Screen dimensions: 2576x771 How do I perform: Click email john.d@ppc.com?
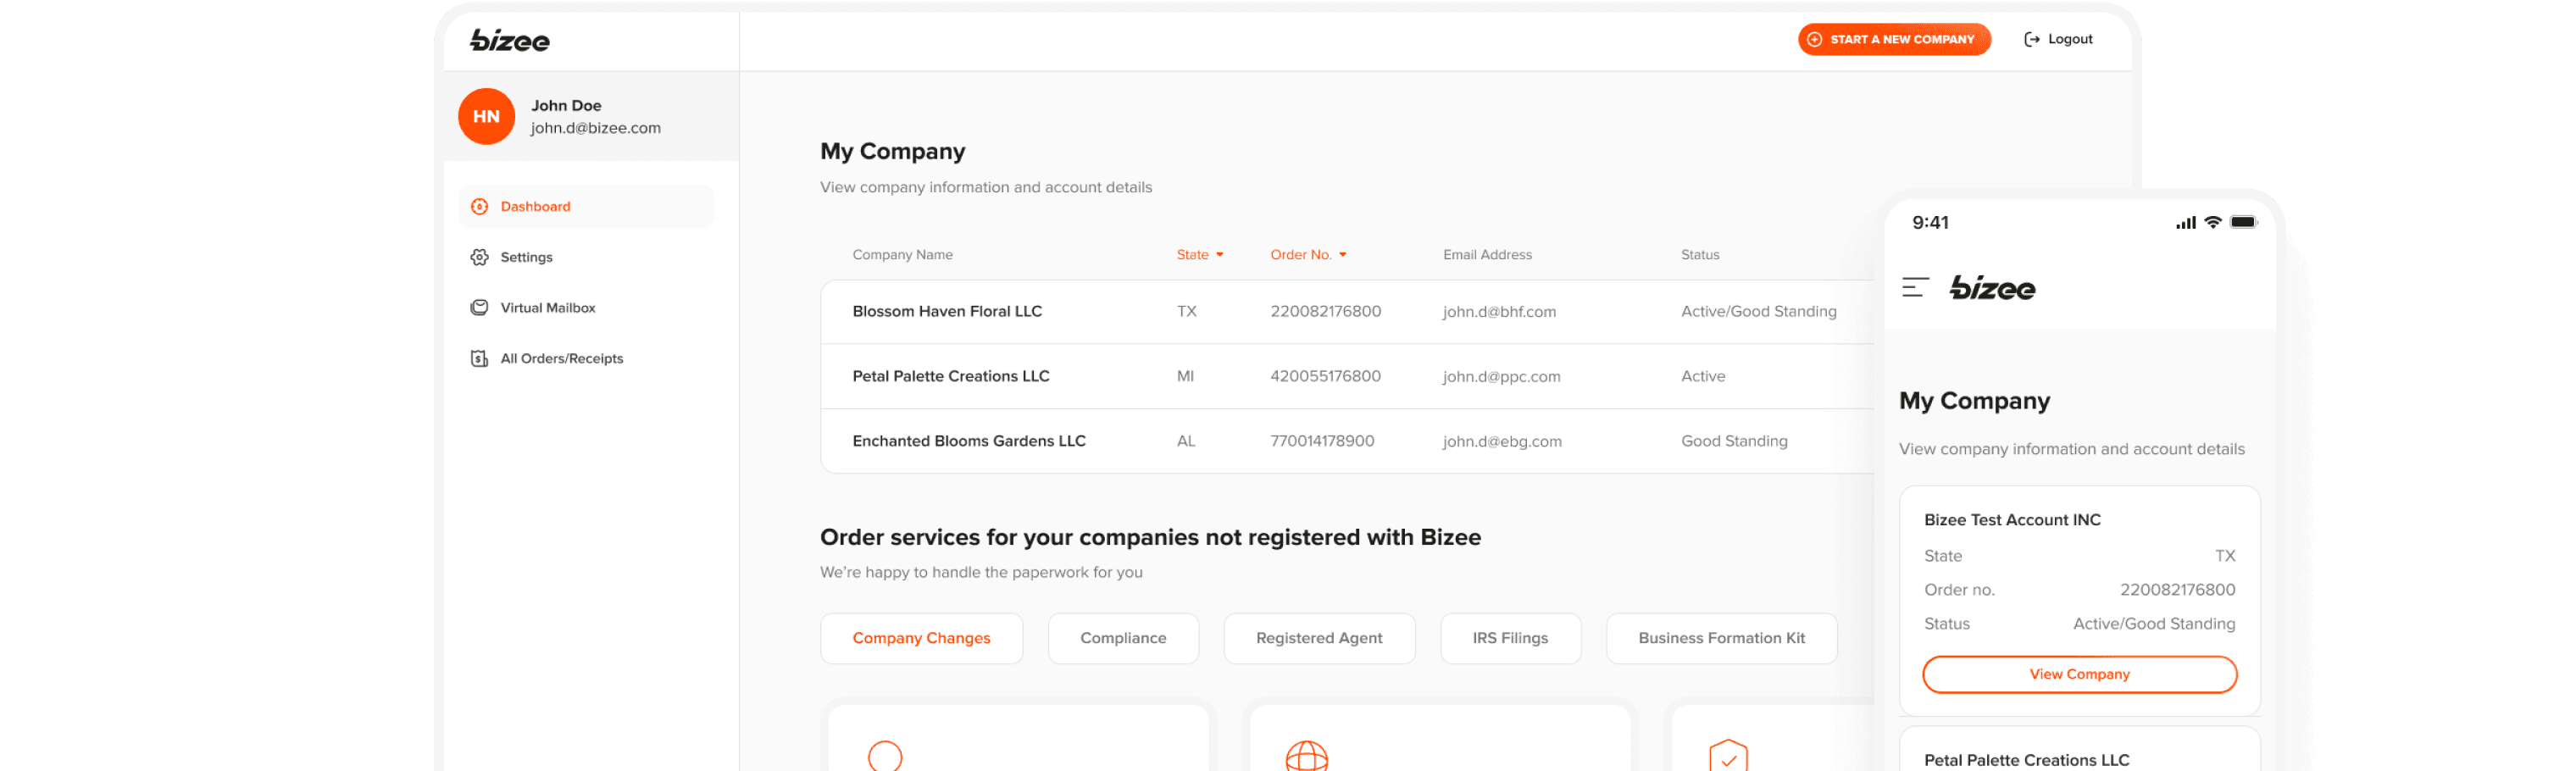click(1501, 377)
